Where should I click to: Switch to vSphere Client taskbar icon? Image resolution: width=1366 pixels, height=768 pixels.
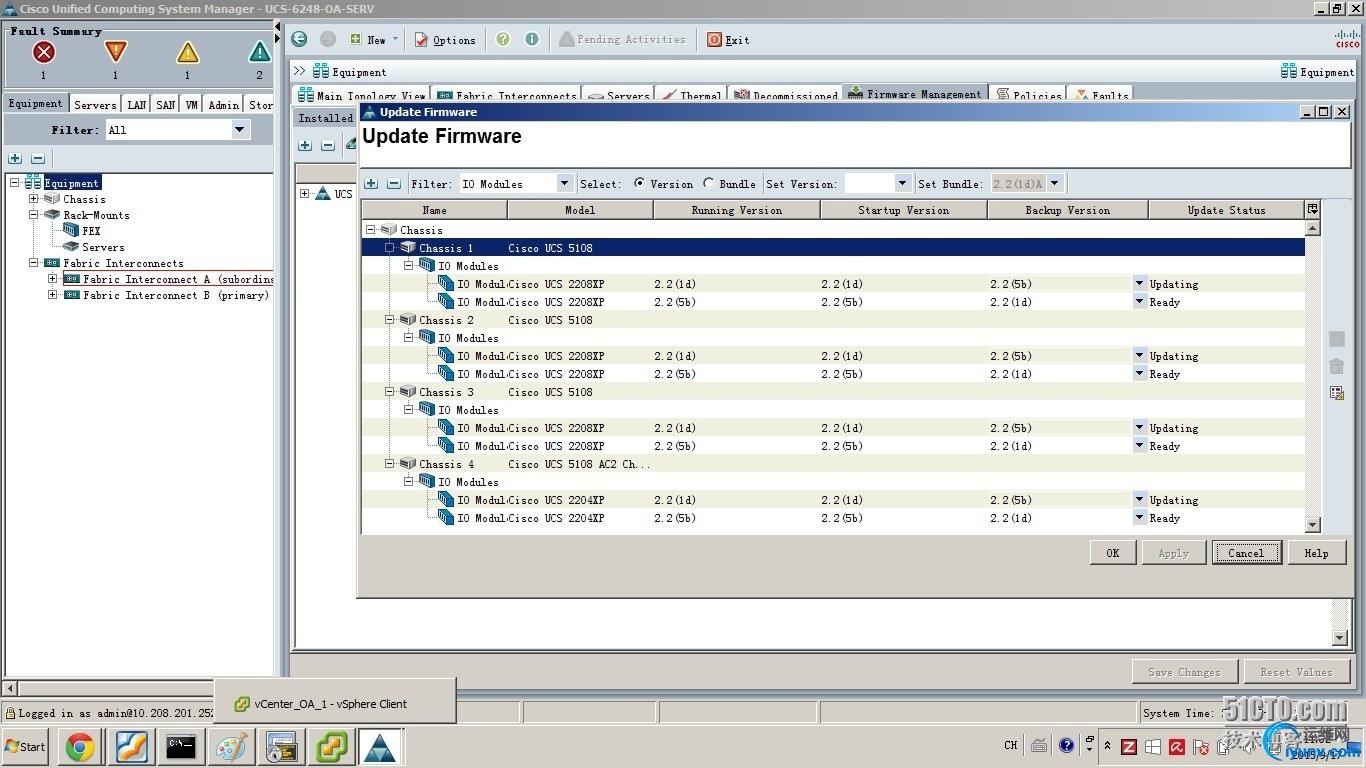(332, 746)
